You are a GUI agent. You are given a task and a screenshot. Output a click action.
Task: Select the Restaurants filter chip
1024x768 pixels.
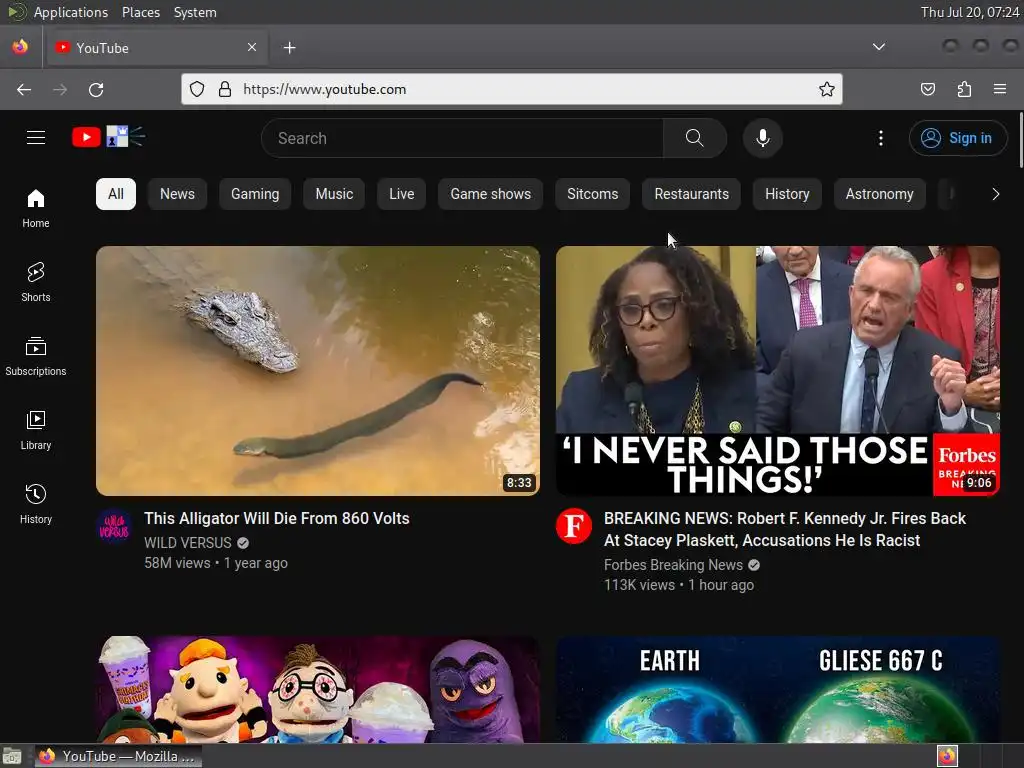692,194
